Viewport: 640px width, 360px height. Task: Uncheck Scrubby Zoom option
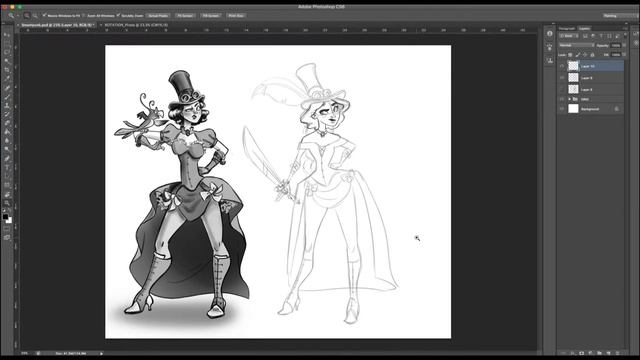coord(118,15)
